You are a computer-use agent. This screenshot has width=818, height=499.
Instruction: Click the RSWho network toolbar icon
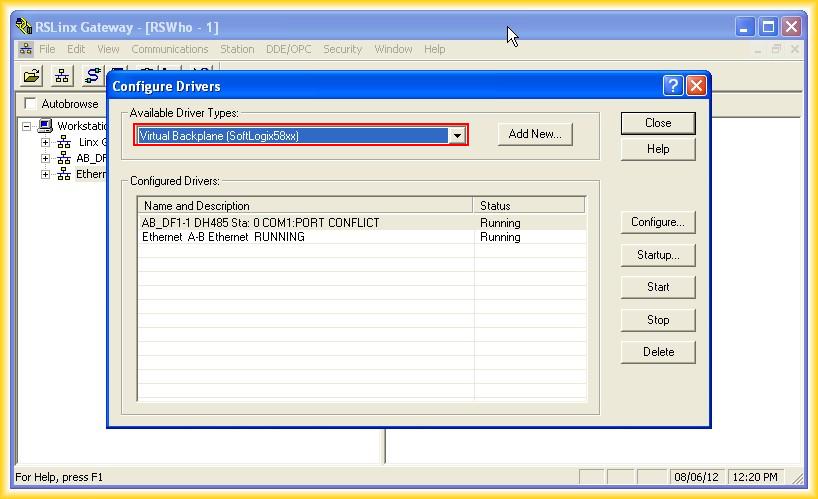(62, 76)
